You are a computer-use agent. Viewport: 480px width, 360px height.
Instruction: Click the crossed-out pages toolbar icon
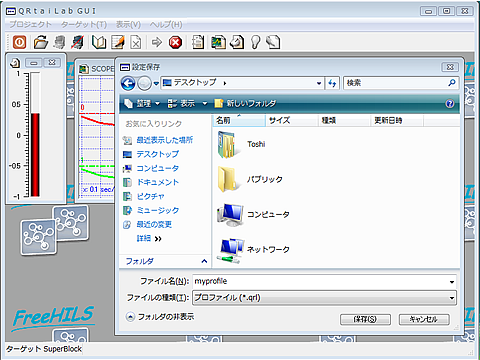pyautogui.click(x=78, y=42)
